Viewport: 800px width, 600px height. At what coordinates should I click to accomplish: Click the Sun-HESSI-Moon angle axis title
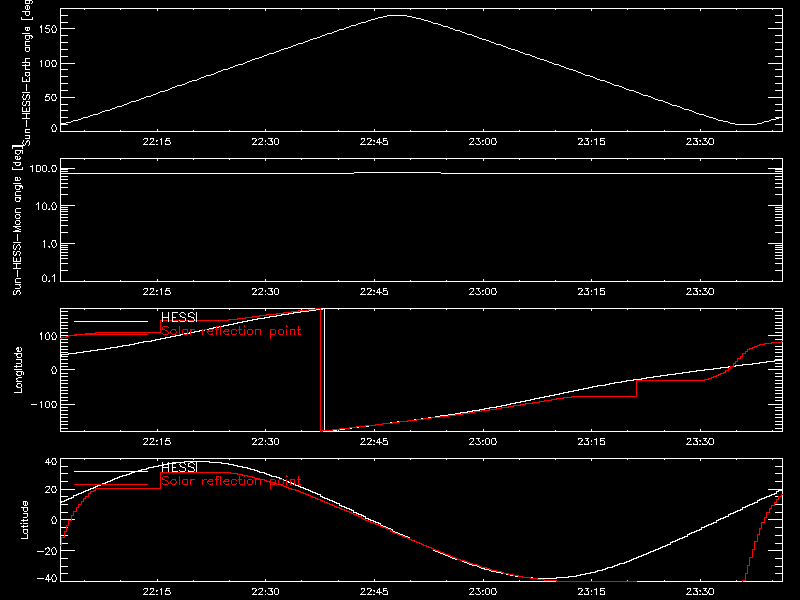coord(17,220)
